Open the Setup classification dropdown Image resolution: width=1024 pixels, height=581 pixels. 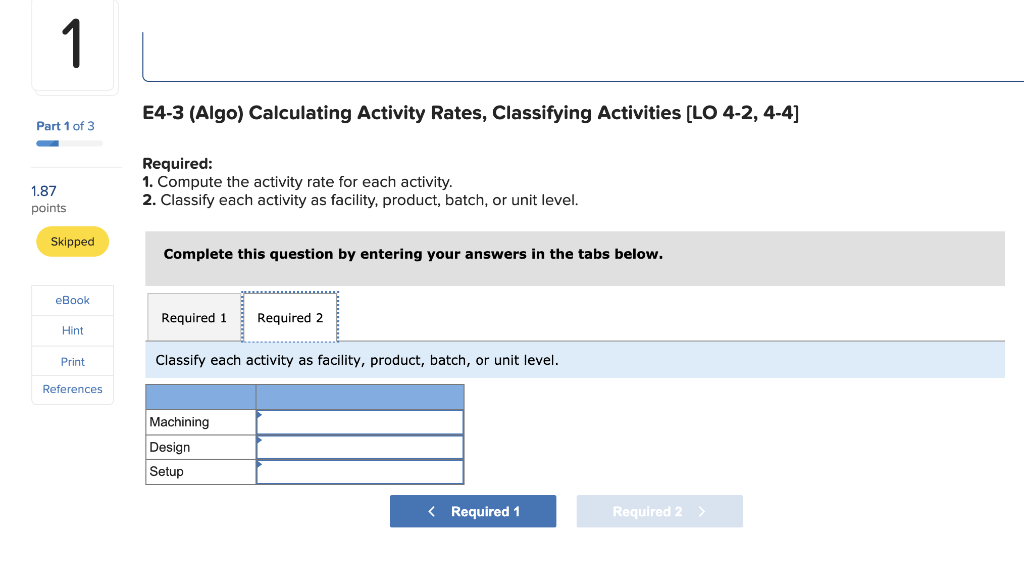[358, 470]
